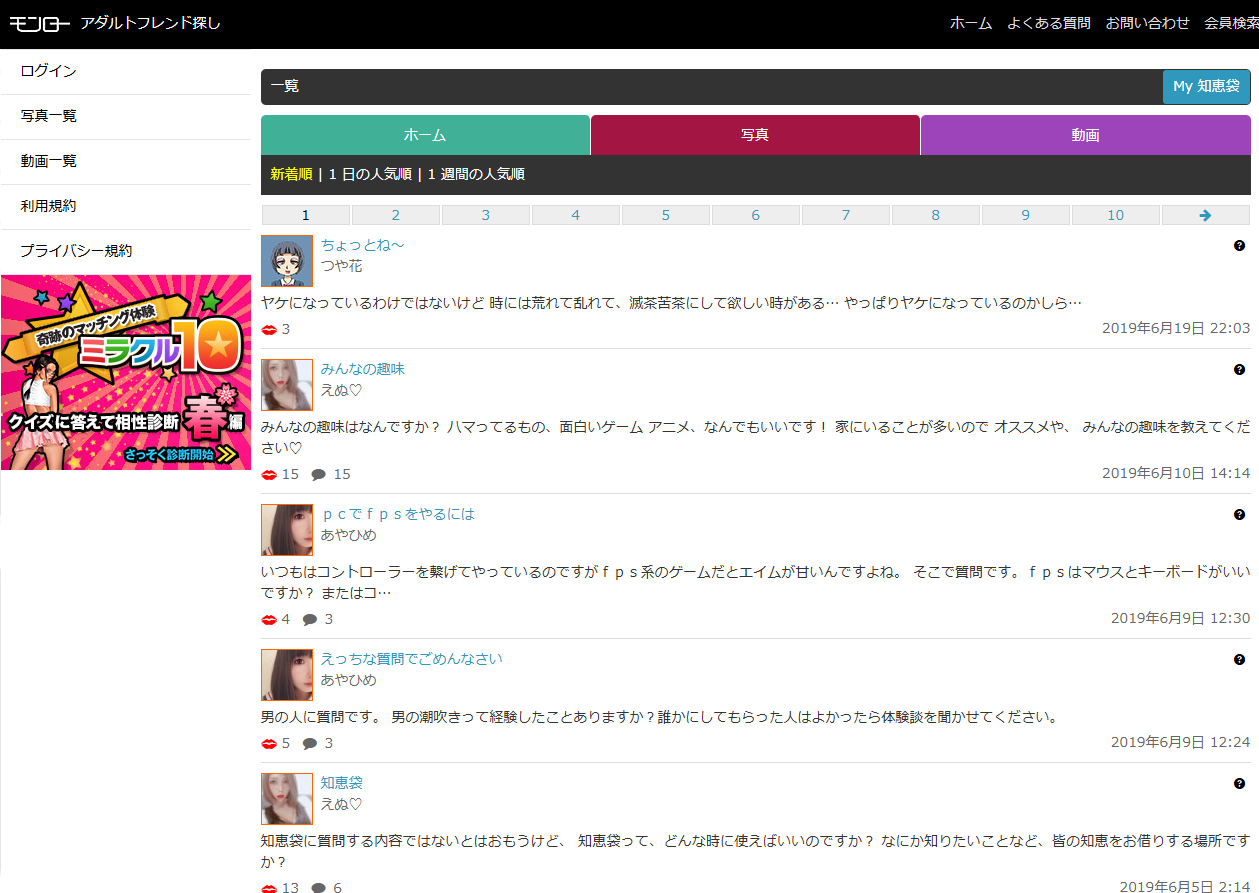The image size is (1259, 893).
Task: Open あやひめ avatar on ｐｃでｆｐｓ post
Action: 287,530
